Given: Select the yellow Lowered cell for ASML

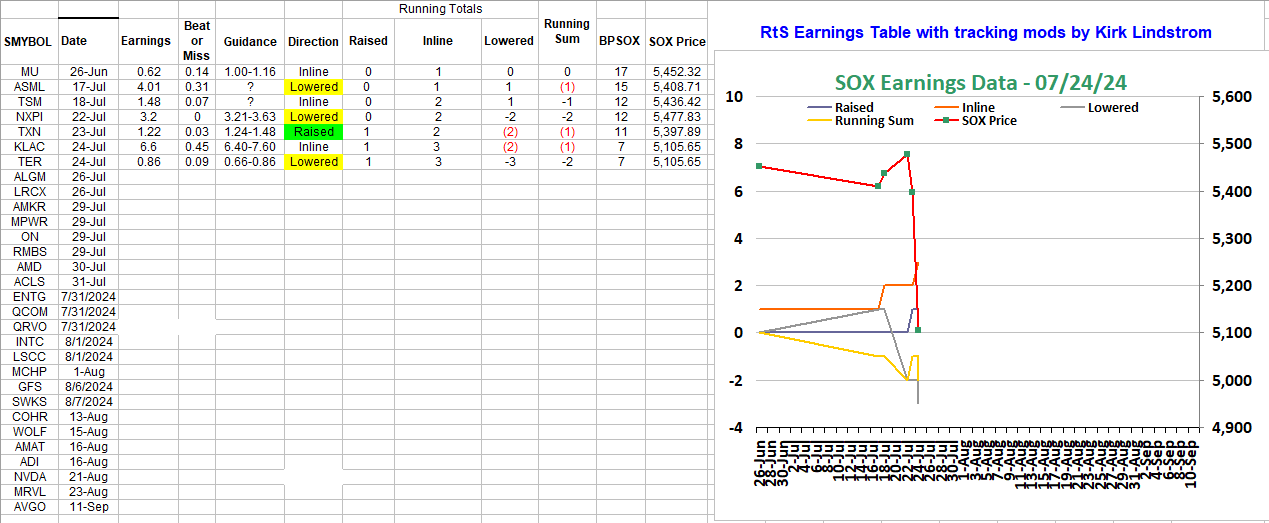Looking at the screenshot, I should tap(314, 87).
